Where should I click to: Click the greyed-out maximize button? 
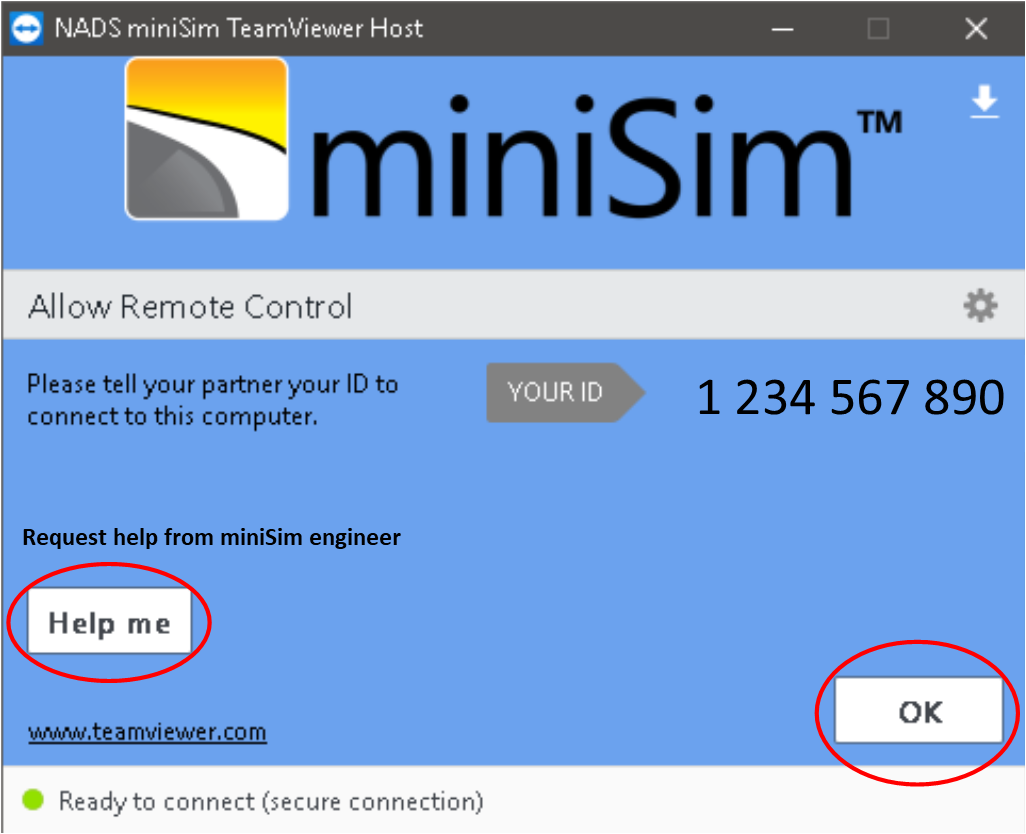[x=878, y=28]
